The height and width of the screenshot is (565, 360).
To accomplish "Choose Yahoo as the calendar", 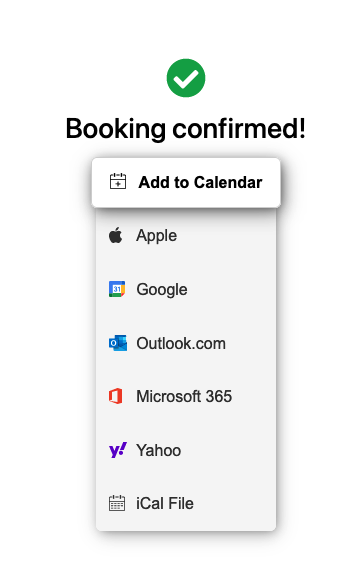I will [x=186, y=450].
